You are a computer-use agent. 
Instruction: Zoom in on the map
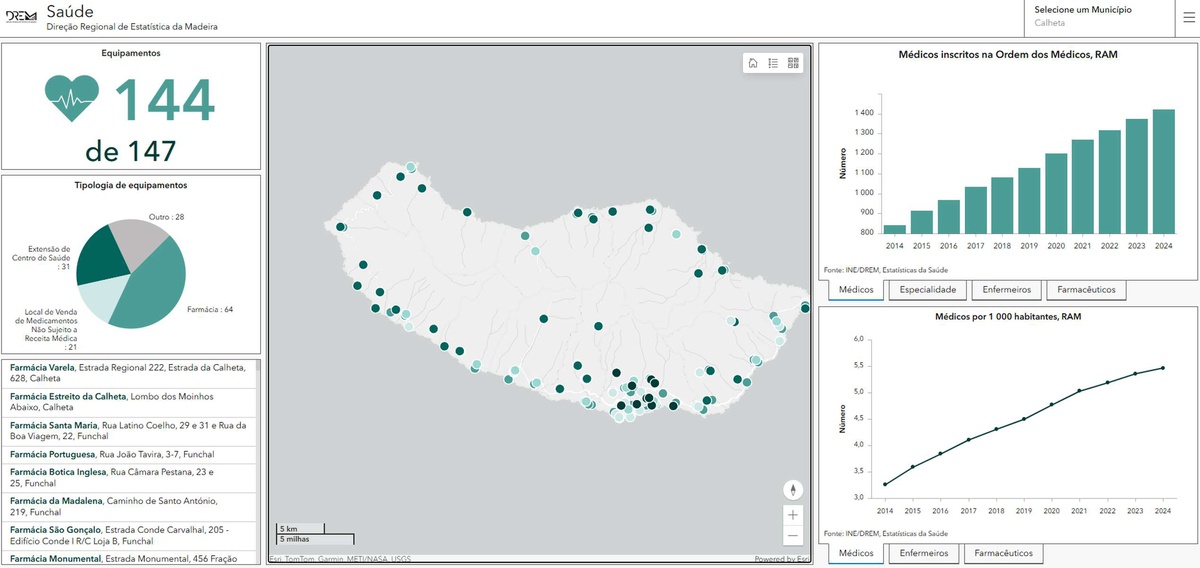(x=793, y=515)
